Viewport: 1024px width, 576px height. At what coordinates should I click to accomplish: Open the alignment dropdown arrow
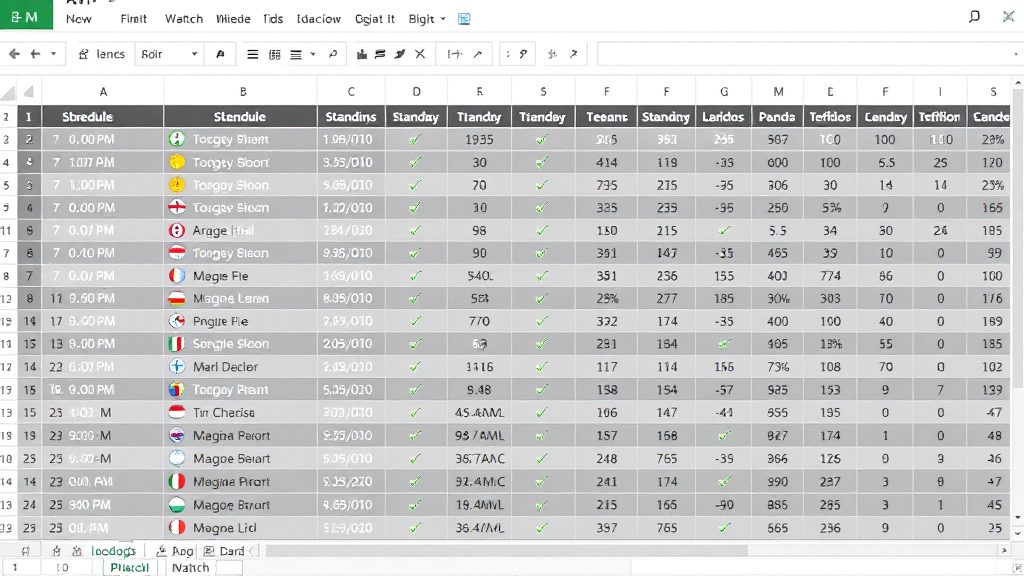tap(313, 54)
